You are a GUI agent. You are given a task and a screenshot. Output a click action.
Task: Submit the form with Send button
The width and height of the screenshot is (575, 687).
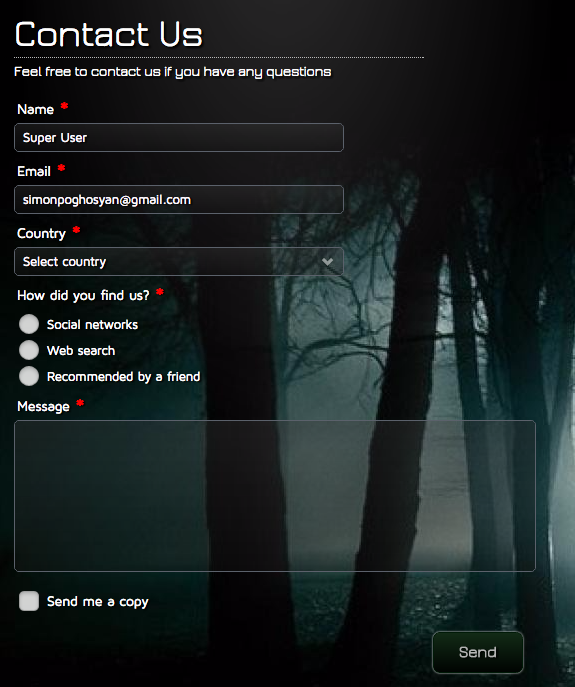[478, 652]
